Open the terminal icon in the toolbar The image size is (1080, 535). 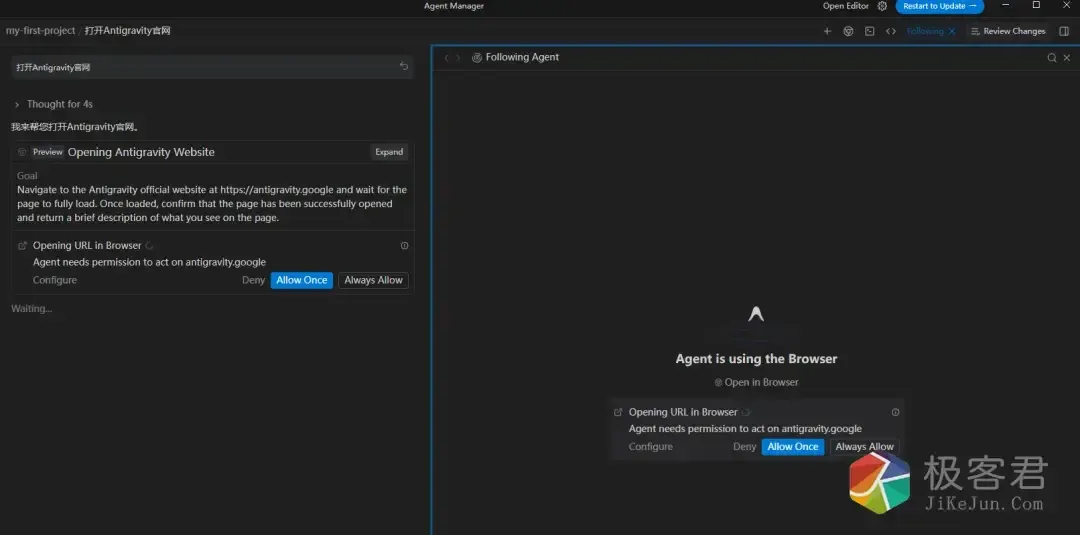pos(869,31)
